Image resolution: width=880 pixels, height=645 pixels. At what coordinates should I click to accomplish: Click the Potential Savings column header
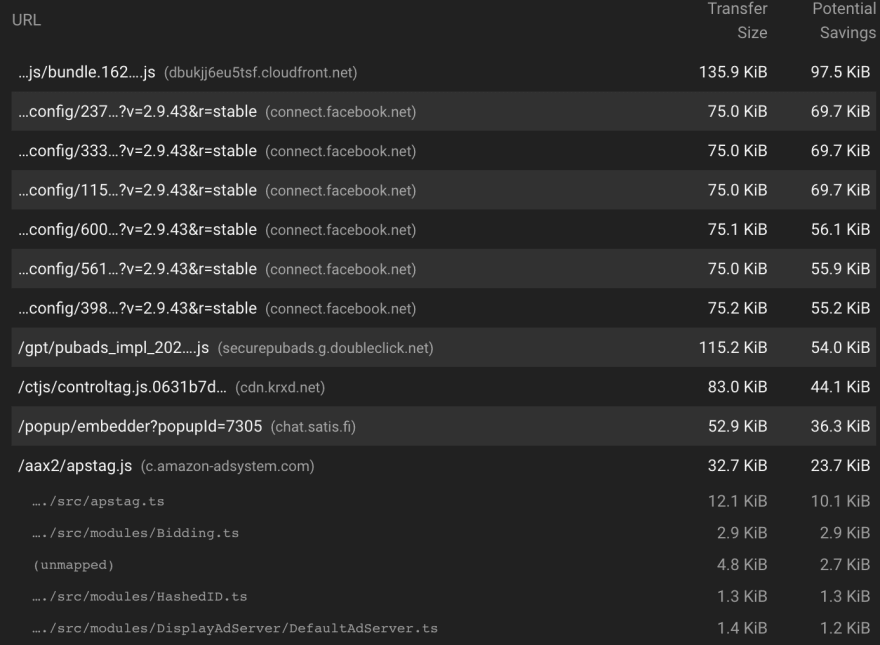point(844,20)
